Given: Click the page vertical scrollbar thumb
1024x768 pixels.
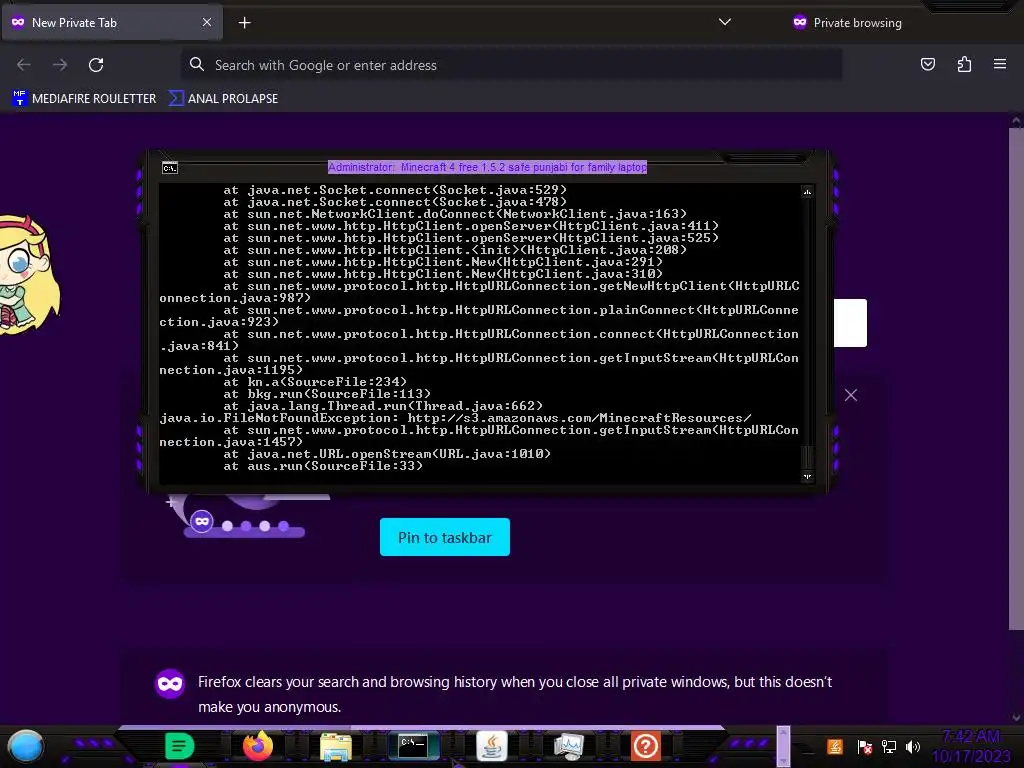Looking at the screenshot, I should [1016, 379].
